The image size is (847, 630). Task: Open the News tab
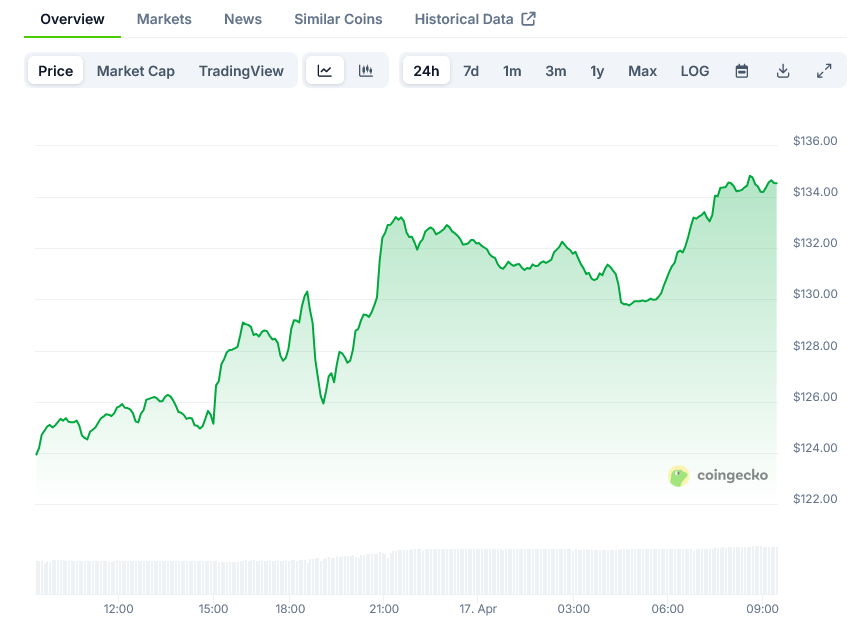pos(243,18)
